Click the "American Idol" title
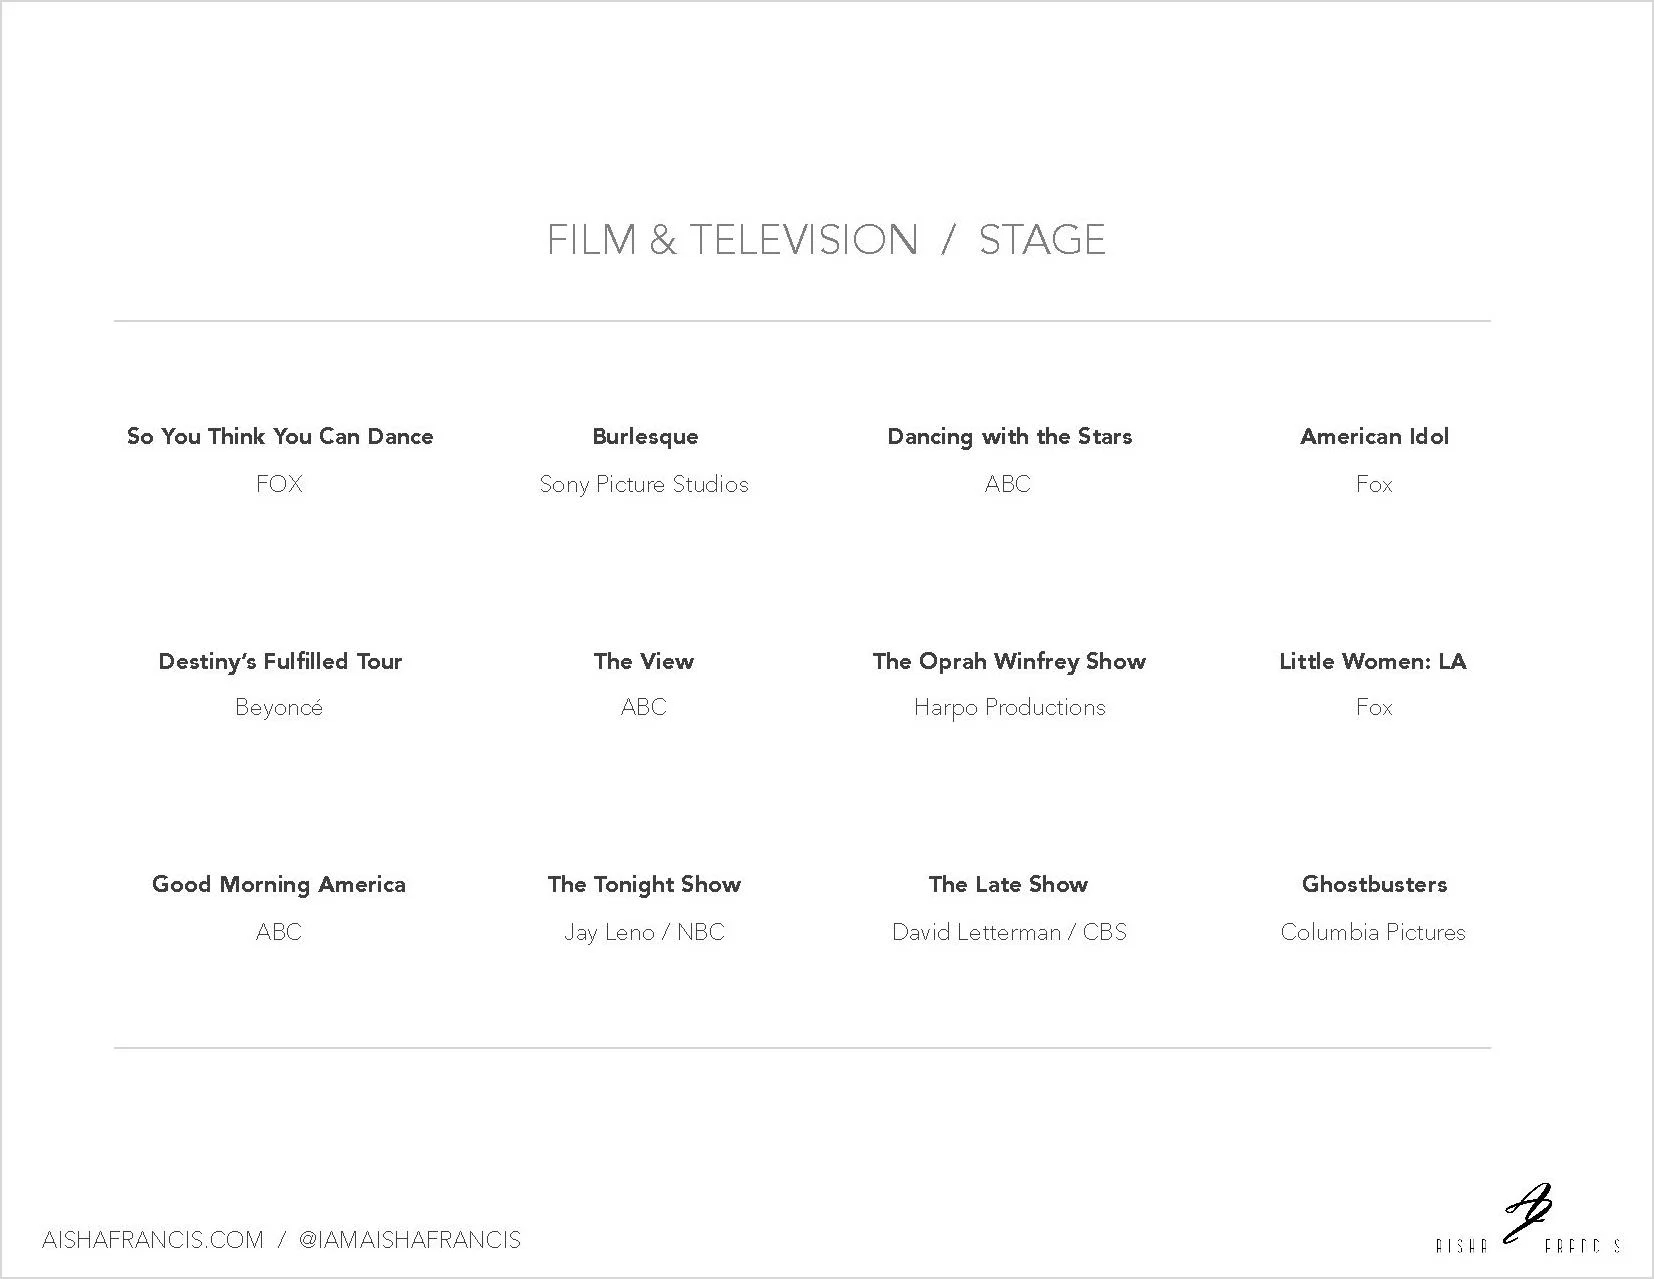 coord(1374,436)
